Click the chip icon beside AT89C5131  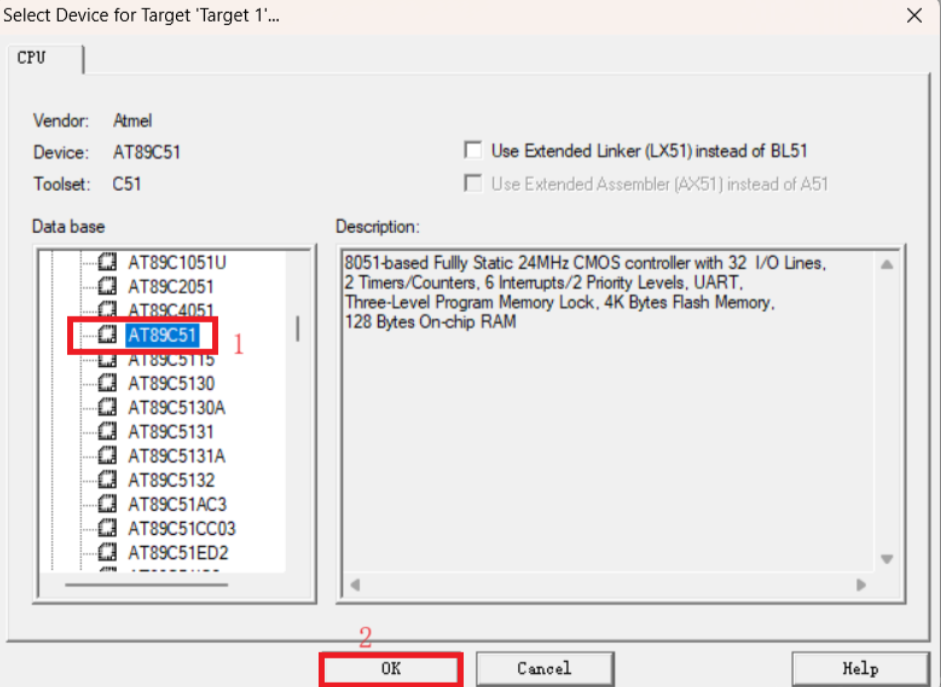(107, 431)
